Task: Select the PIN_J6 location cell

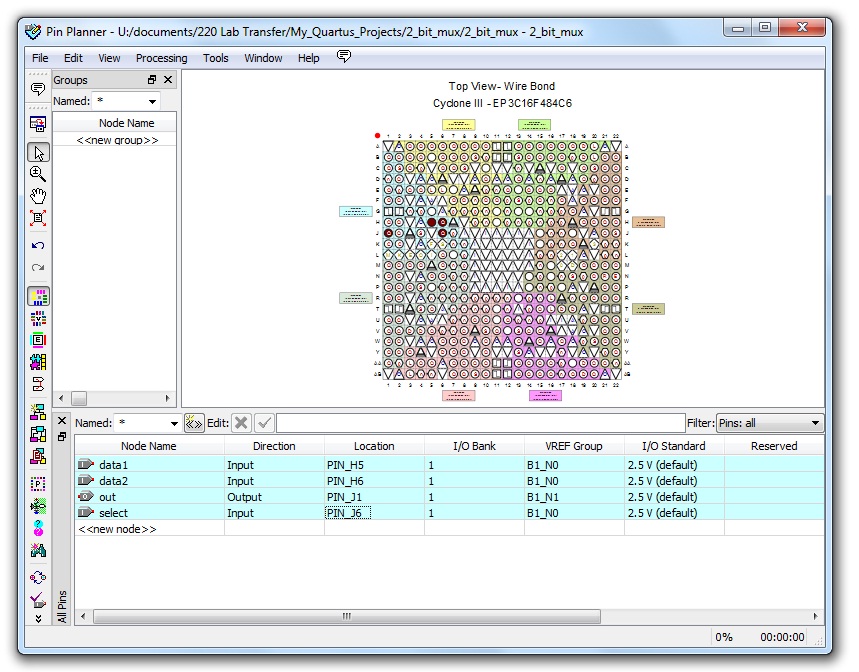Action: pos(374,513)
